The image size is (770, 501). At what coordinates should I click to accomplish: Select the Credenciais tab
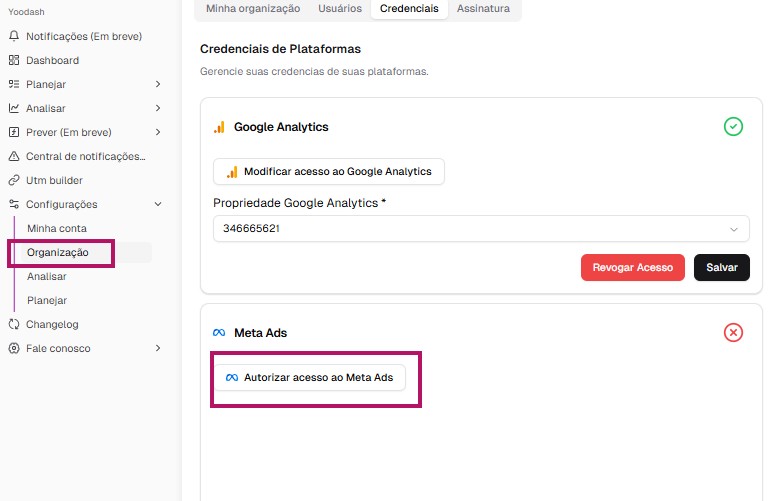(409, 8)
